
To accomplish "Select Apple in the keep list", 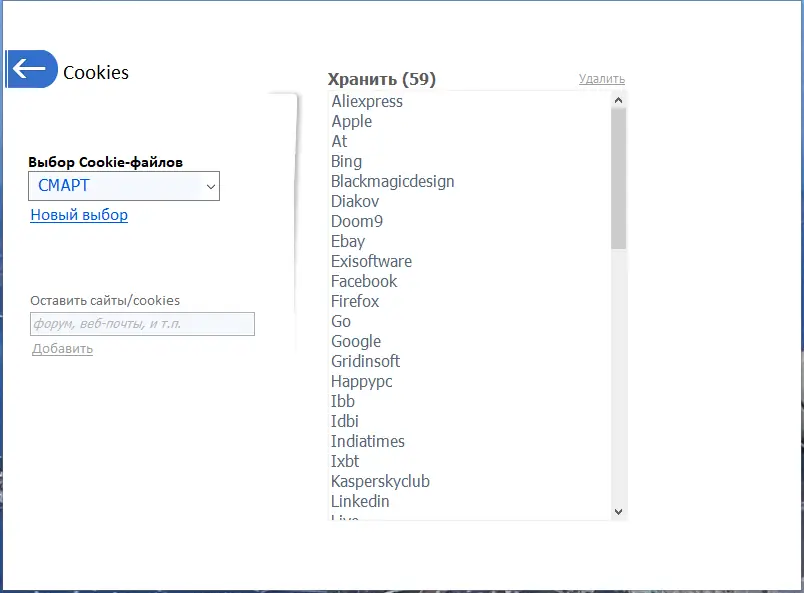I will (351, 122).
